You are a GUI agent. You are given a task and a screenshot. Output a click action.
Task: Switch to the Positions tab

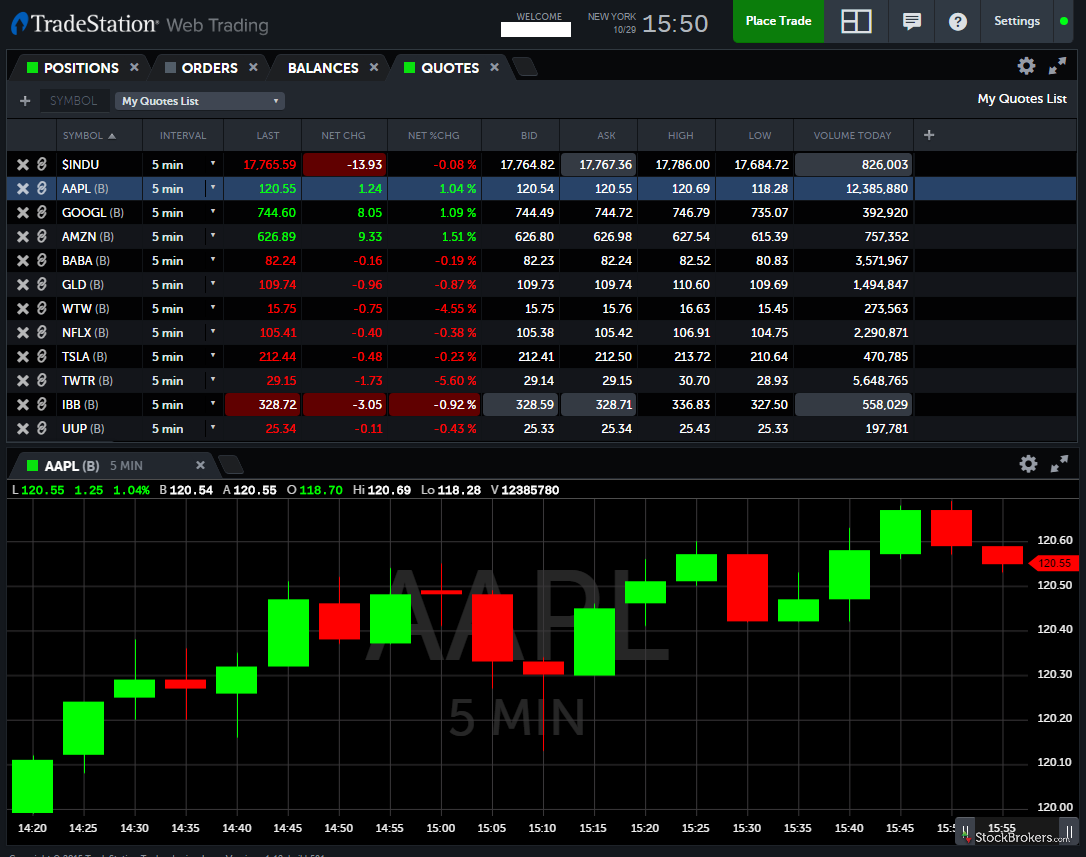80,68
